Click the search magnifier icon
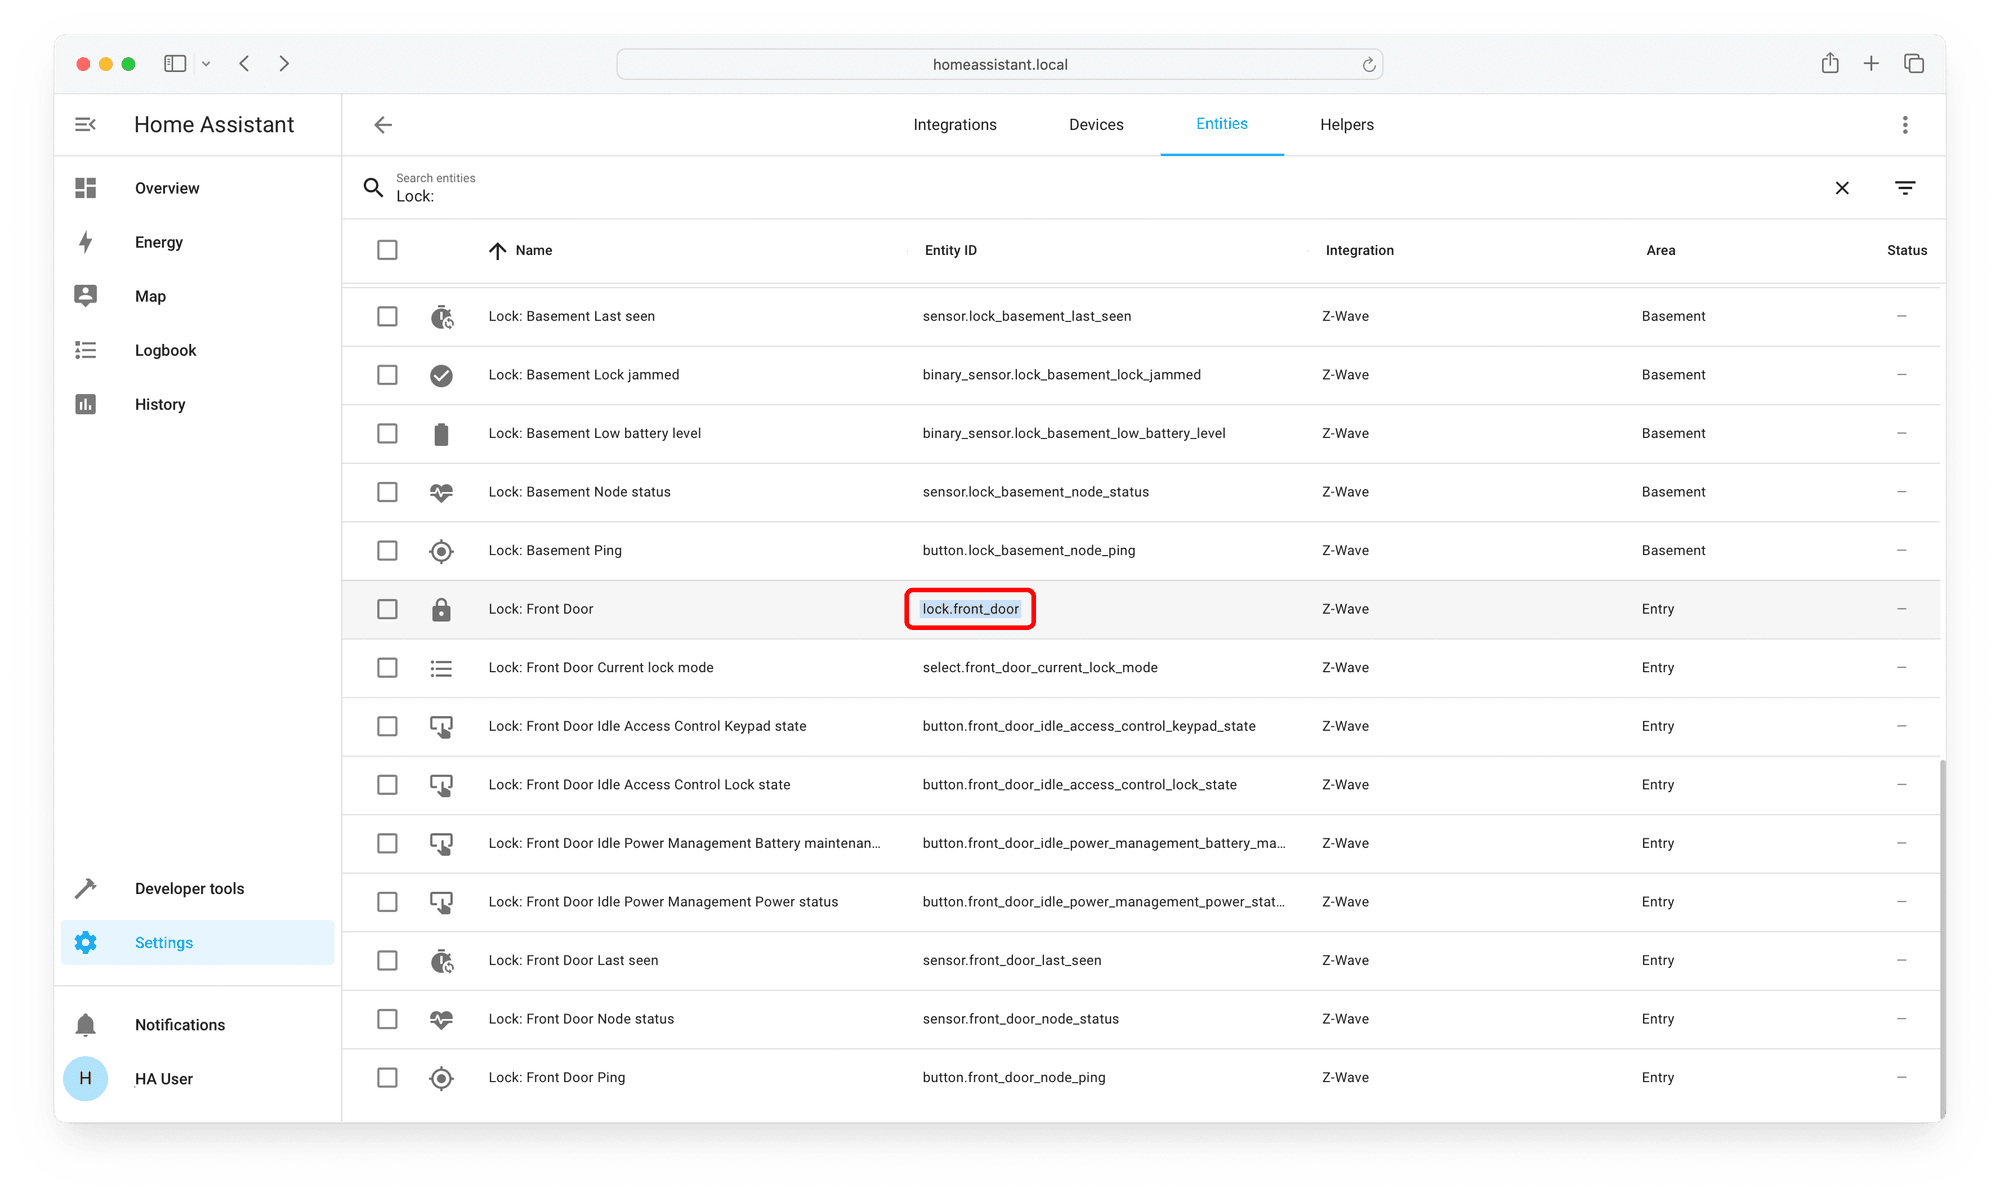 click(373, 187)
